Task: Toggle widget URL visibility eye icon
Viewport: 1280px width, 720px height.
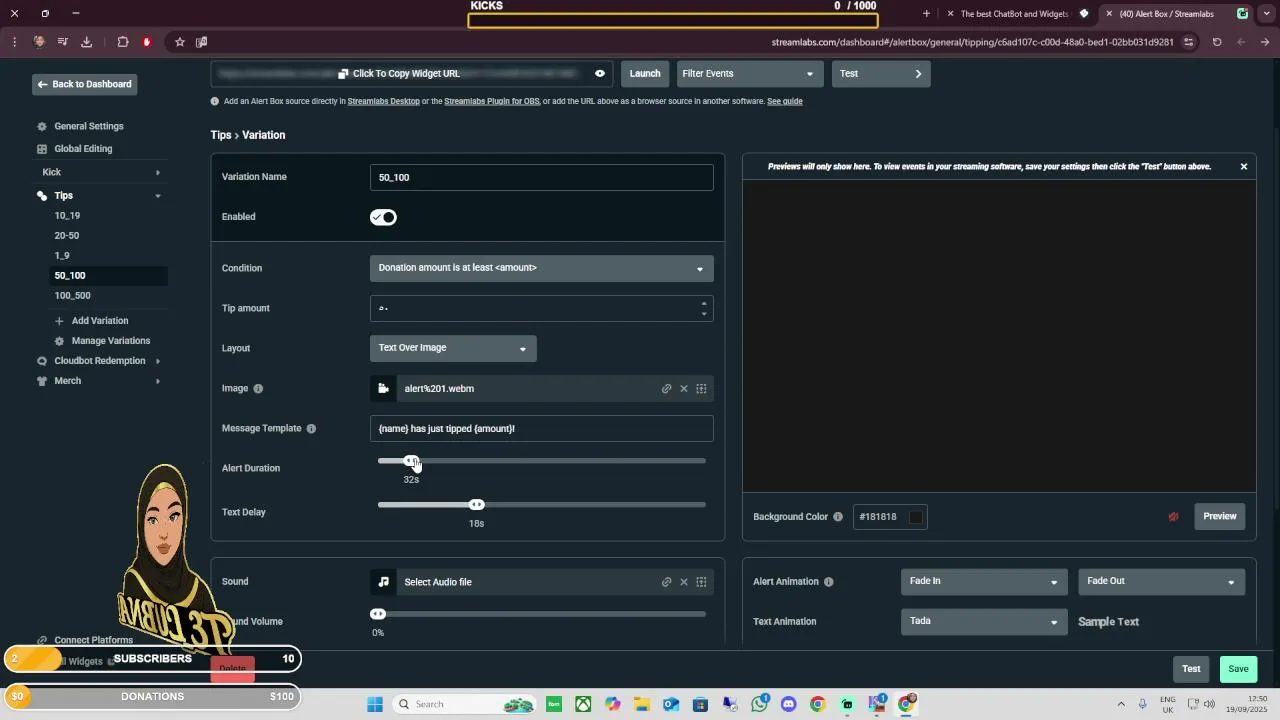Action: tap(600, 74)
